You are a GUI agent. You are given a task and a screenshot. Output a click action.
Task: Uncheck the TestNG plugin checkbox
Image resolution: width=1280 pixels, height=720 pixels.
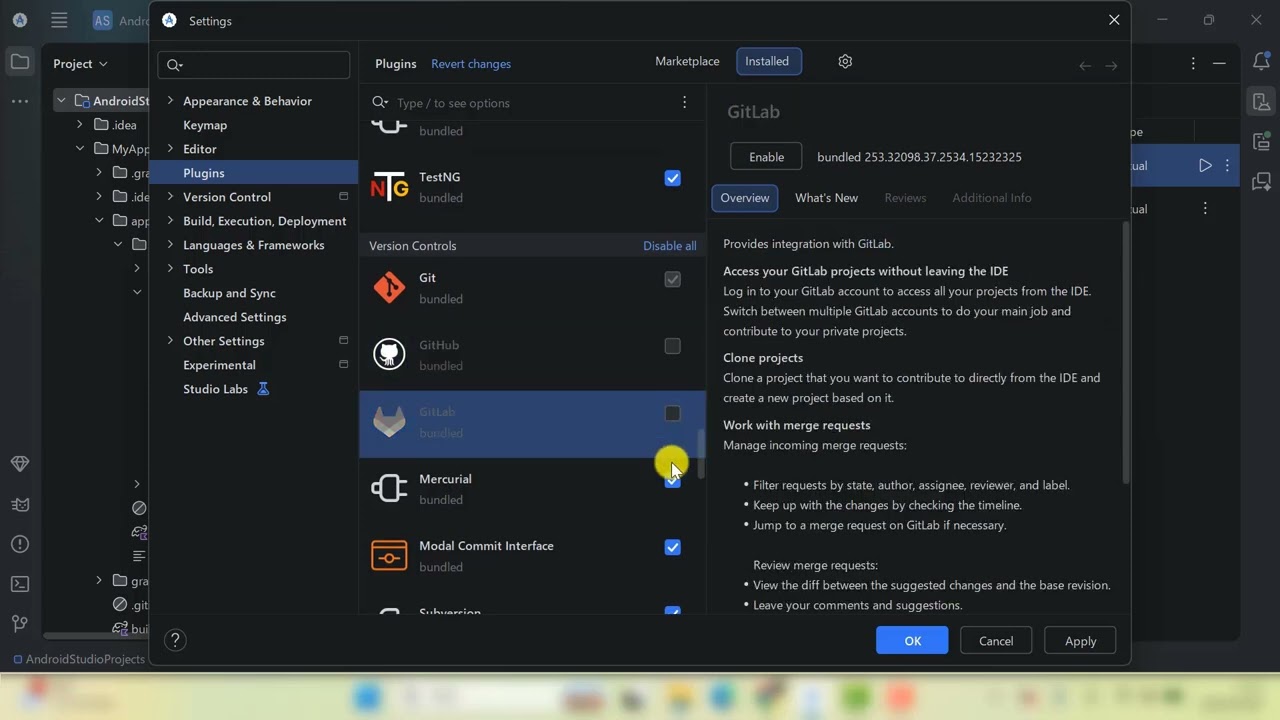tap(673, 178)
